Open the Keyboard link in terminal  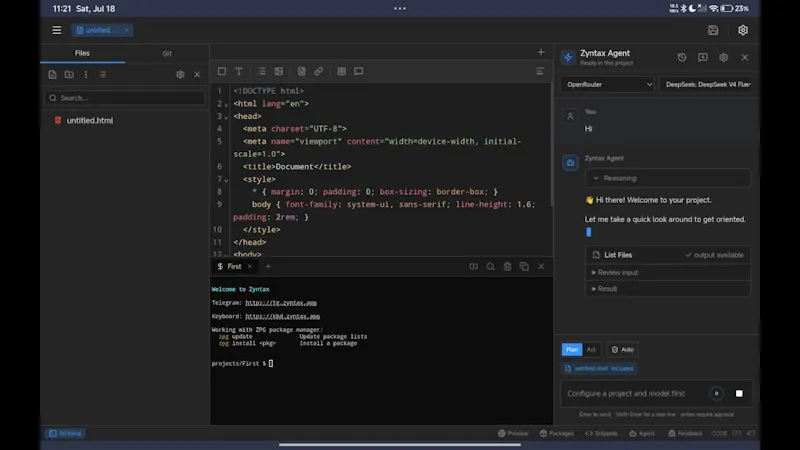(x=282, y=316)
